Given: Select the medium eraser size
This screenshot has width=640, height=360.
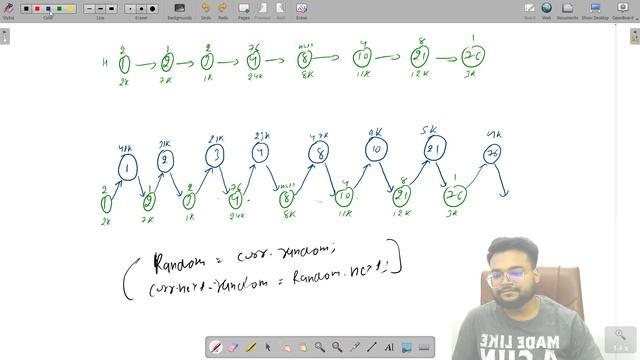Looking at the screenshot, I should pos(141,9).
